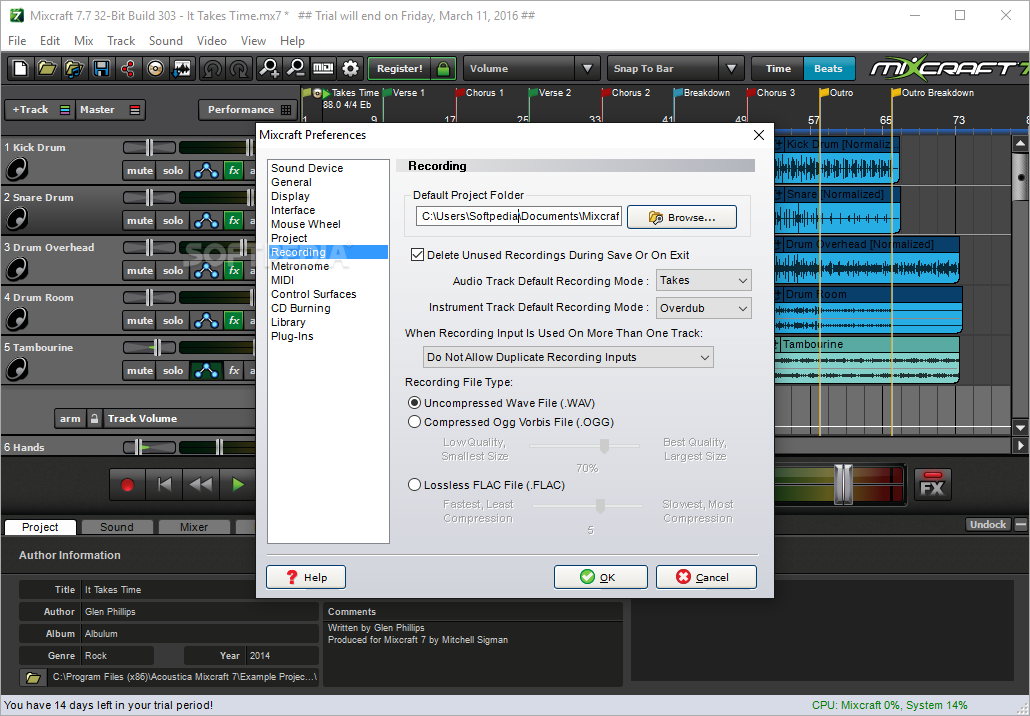The height and width of the screenshot is (716, 1030).
Task: Click the Register! button
Action: click(x=399, y=68)
